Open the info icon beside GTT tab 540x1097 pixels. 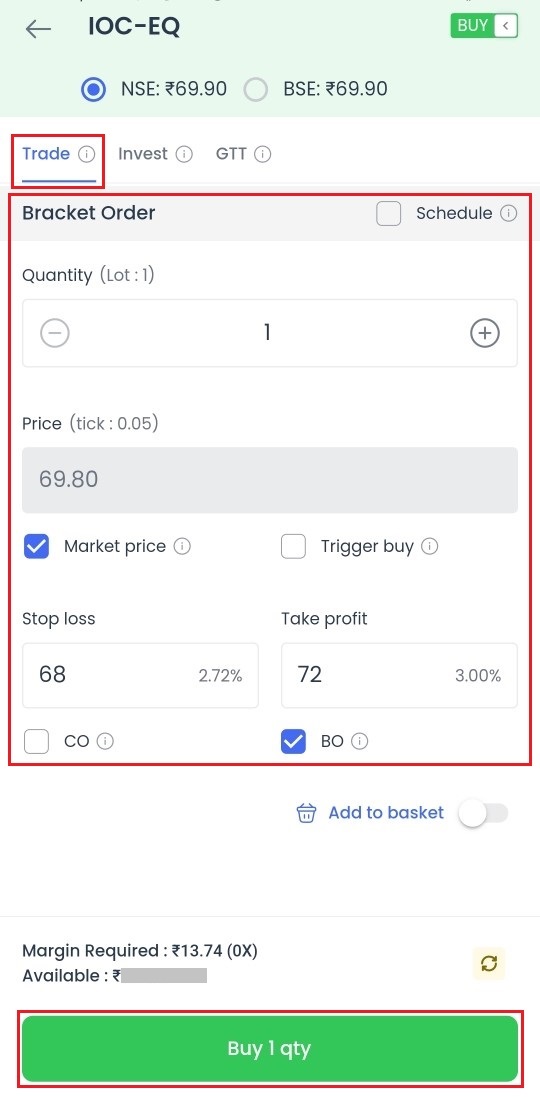pyautogui.click(x=263, y=154)
